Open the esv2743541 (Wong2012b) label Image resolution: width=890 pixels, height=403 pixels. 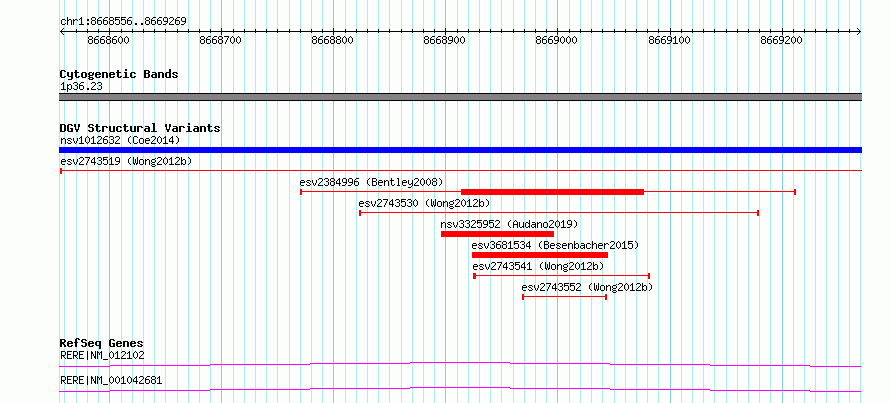pyautogui.click(x=538, y=266)
